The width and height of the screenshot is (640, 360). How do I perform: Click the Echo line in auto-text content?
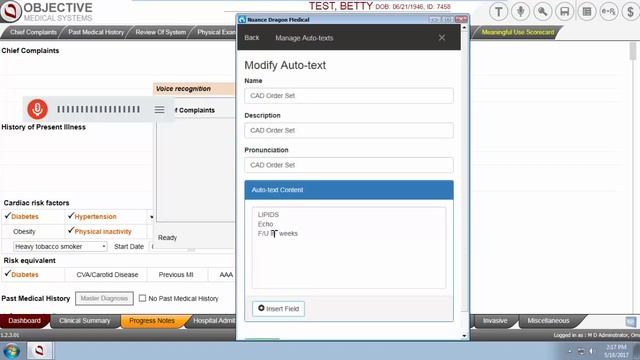pyautogui.click(x=265, y=224)
